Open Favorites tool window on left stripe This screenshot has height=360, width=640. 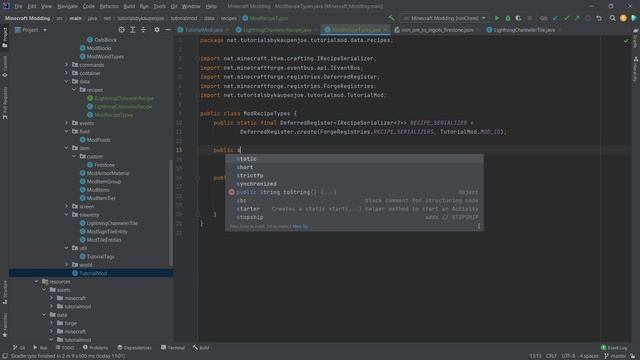point(5,325)
